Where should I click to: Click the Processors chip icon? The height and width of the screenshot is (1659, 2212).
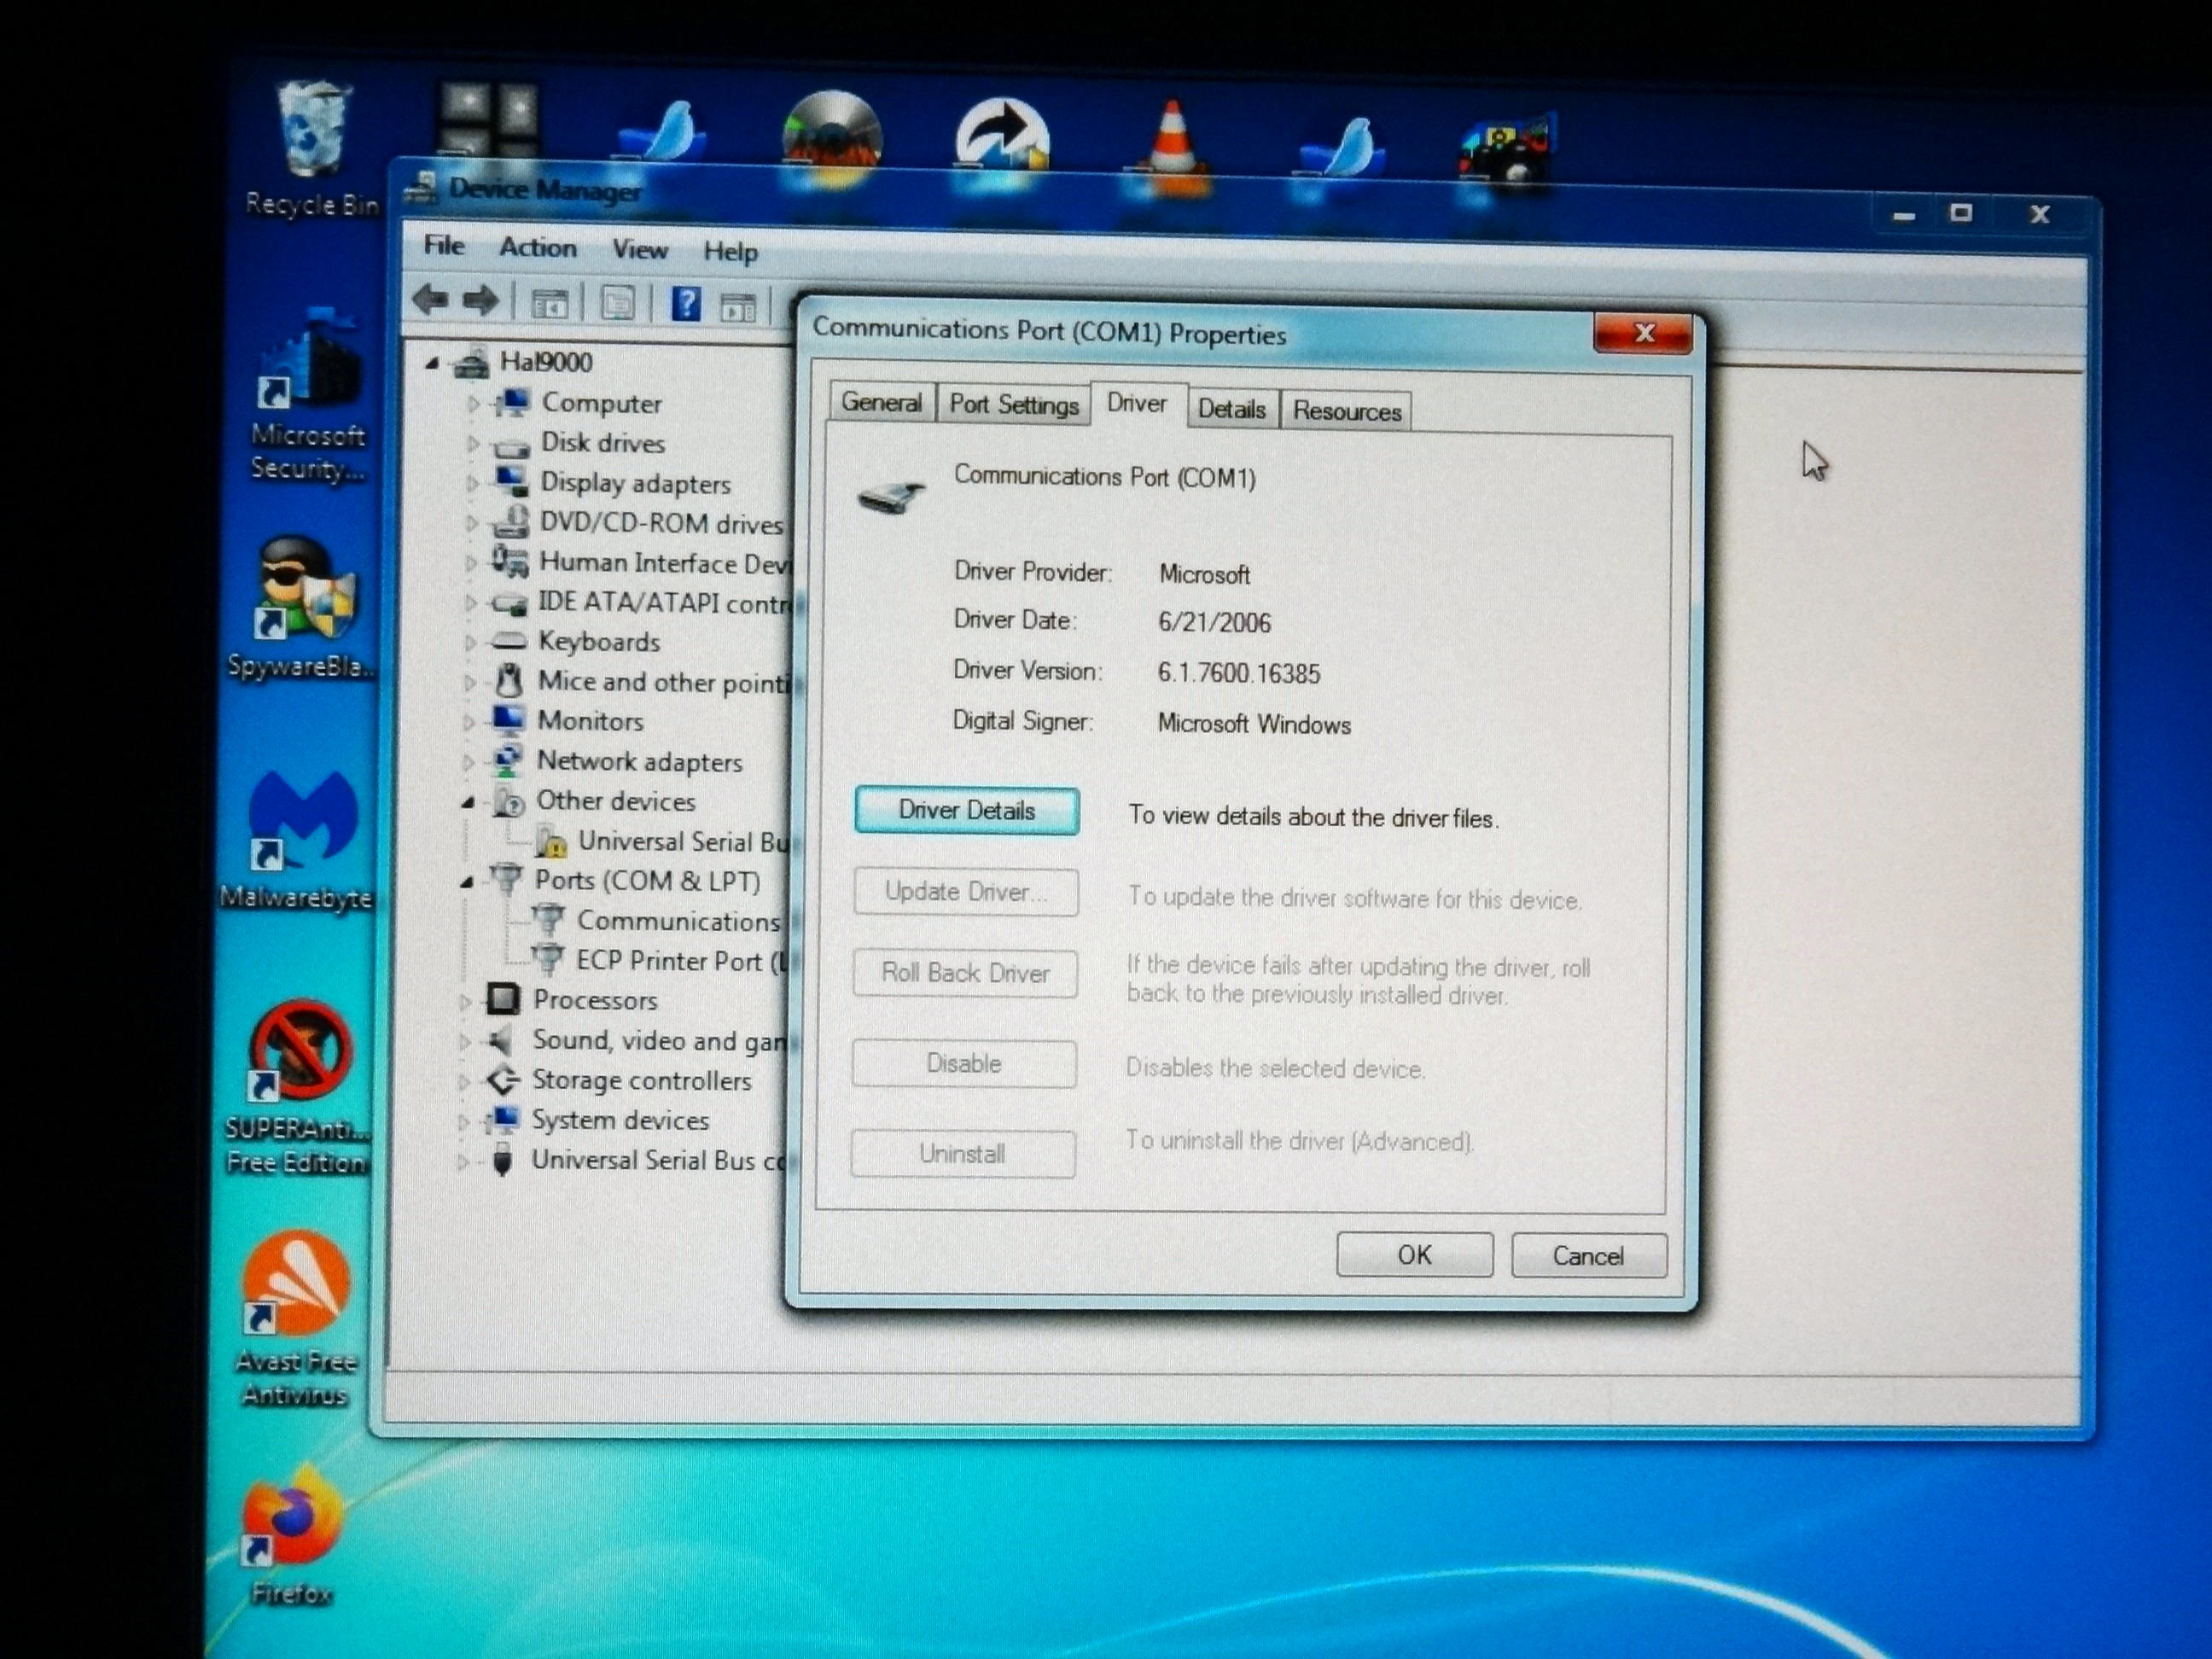point(503,998)
